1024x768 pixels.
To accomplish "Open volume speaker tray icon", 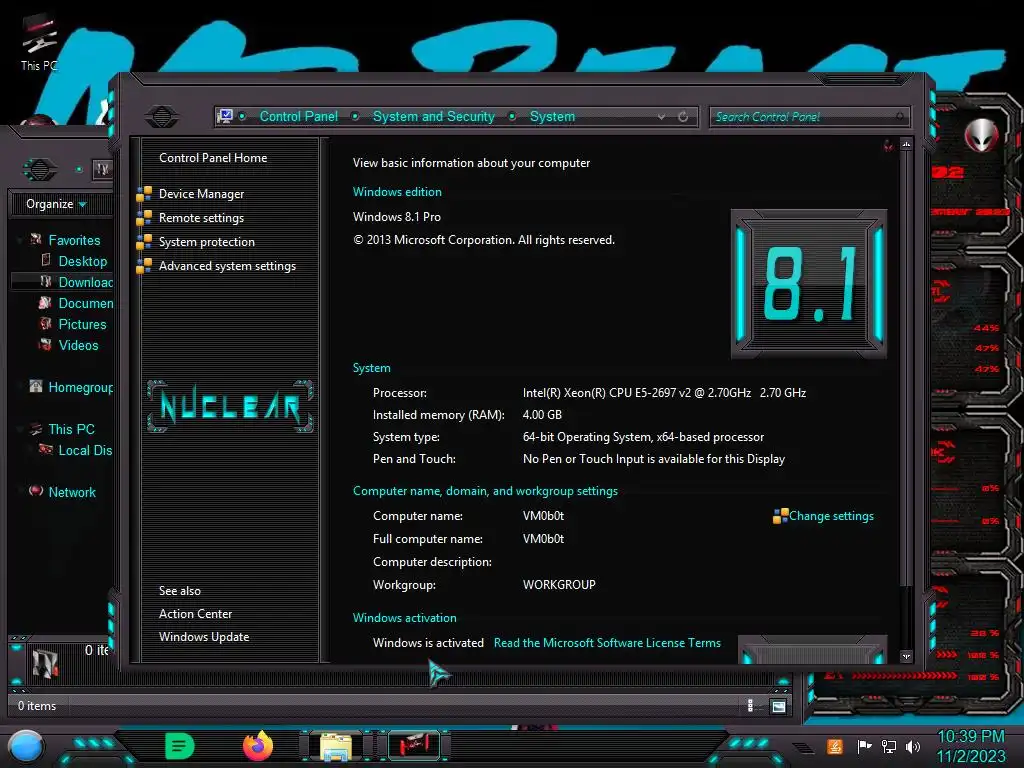I will click(912, 746).
